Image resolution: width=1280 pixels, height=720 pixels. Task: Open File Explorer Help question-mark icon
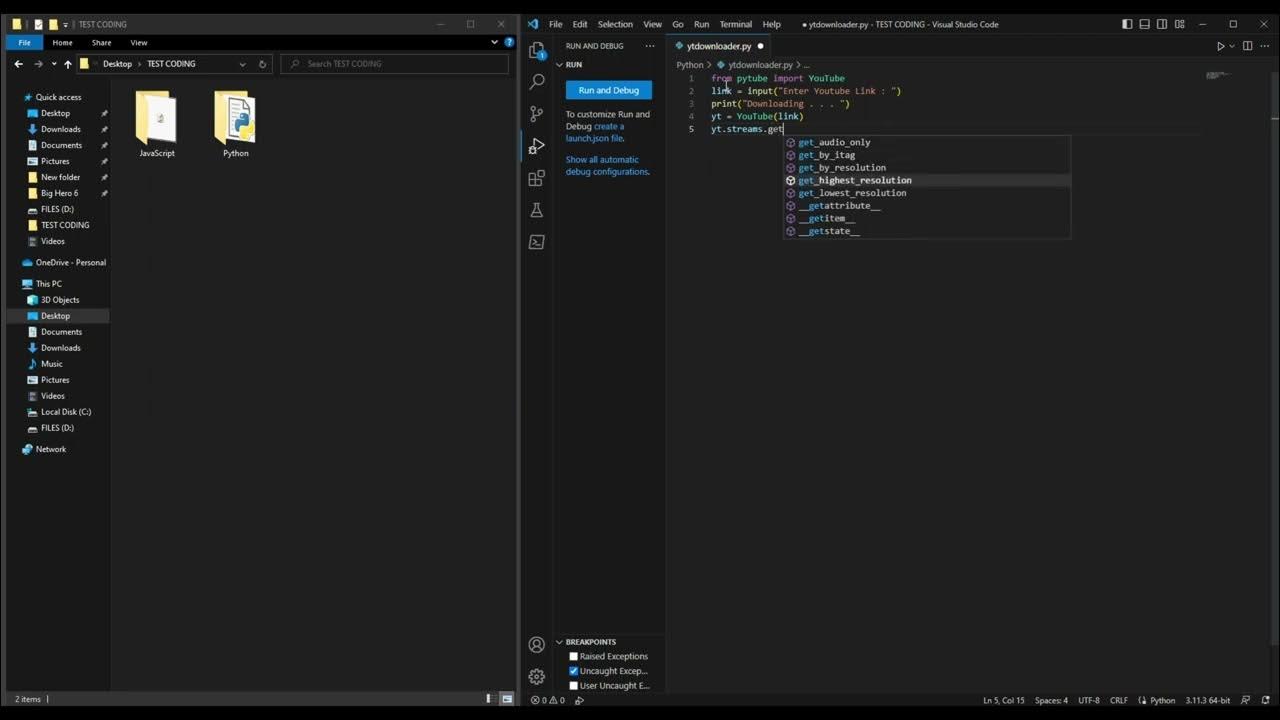tap(509, 43)
